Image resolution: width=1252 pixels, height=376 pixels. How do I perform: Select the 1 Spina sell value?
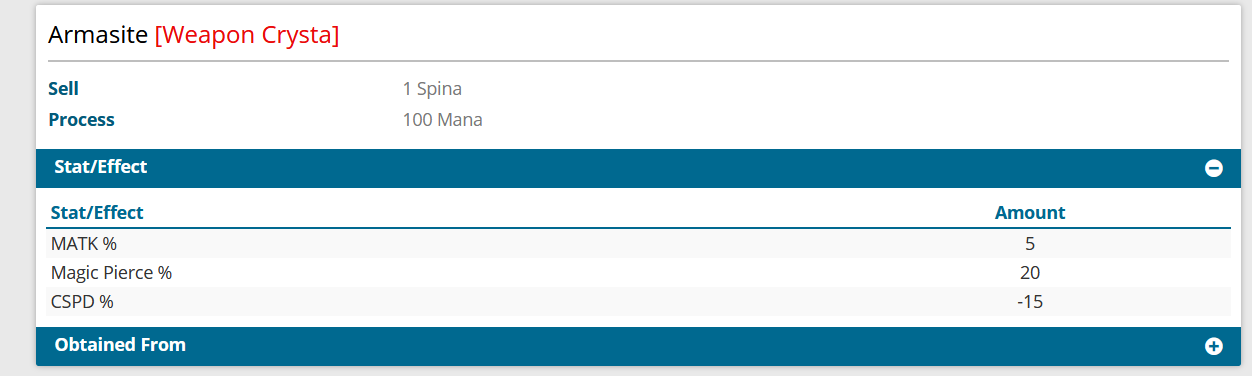(432, 89)
